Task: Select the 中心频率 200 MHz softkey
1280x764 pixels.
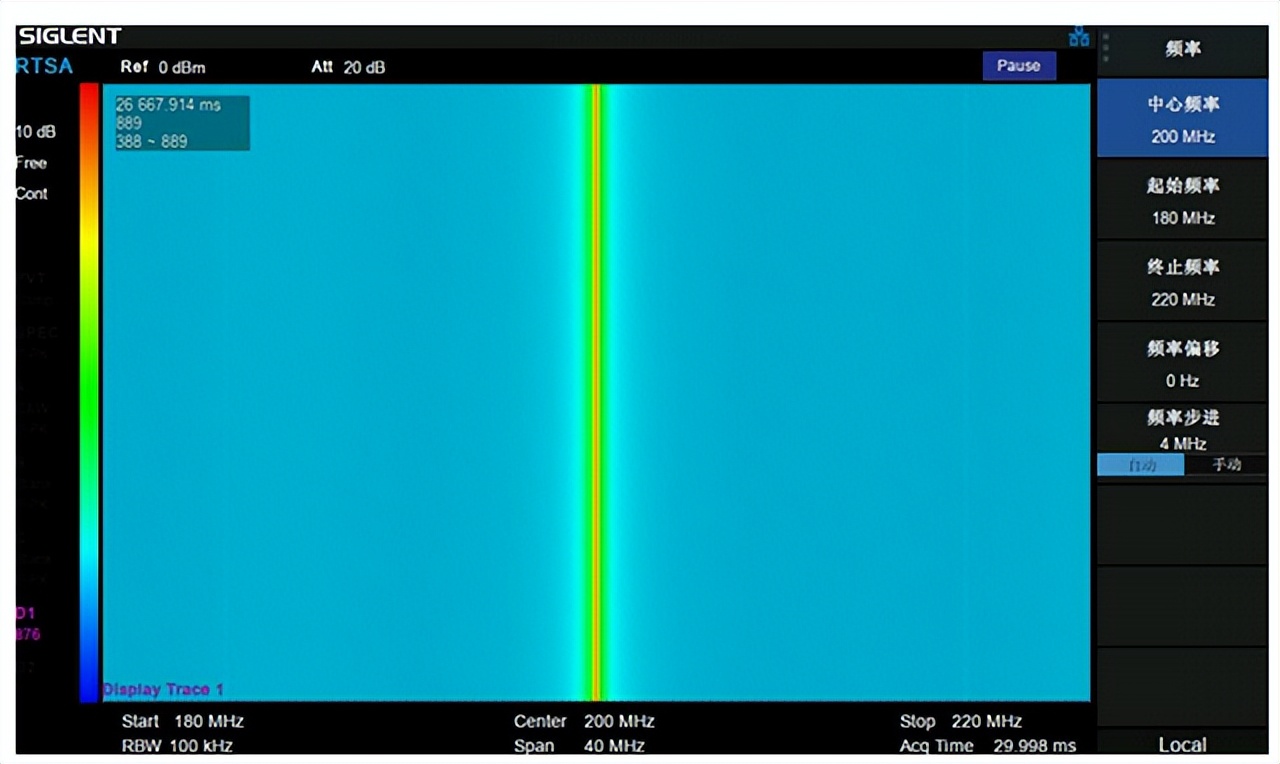Action: [1182, 119]
